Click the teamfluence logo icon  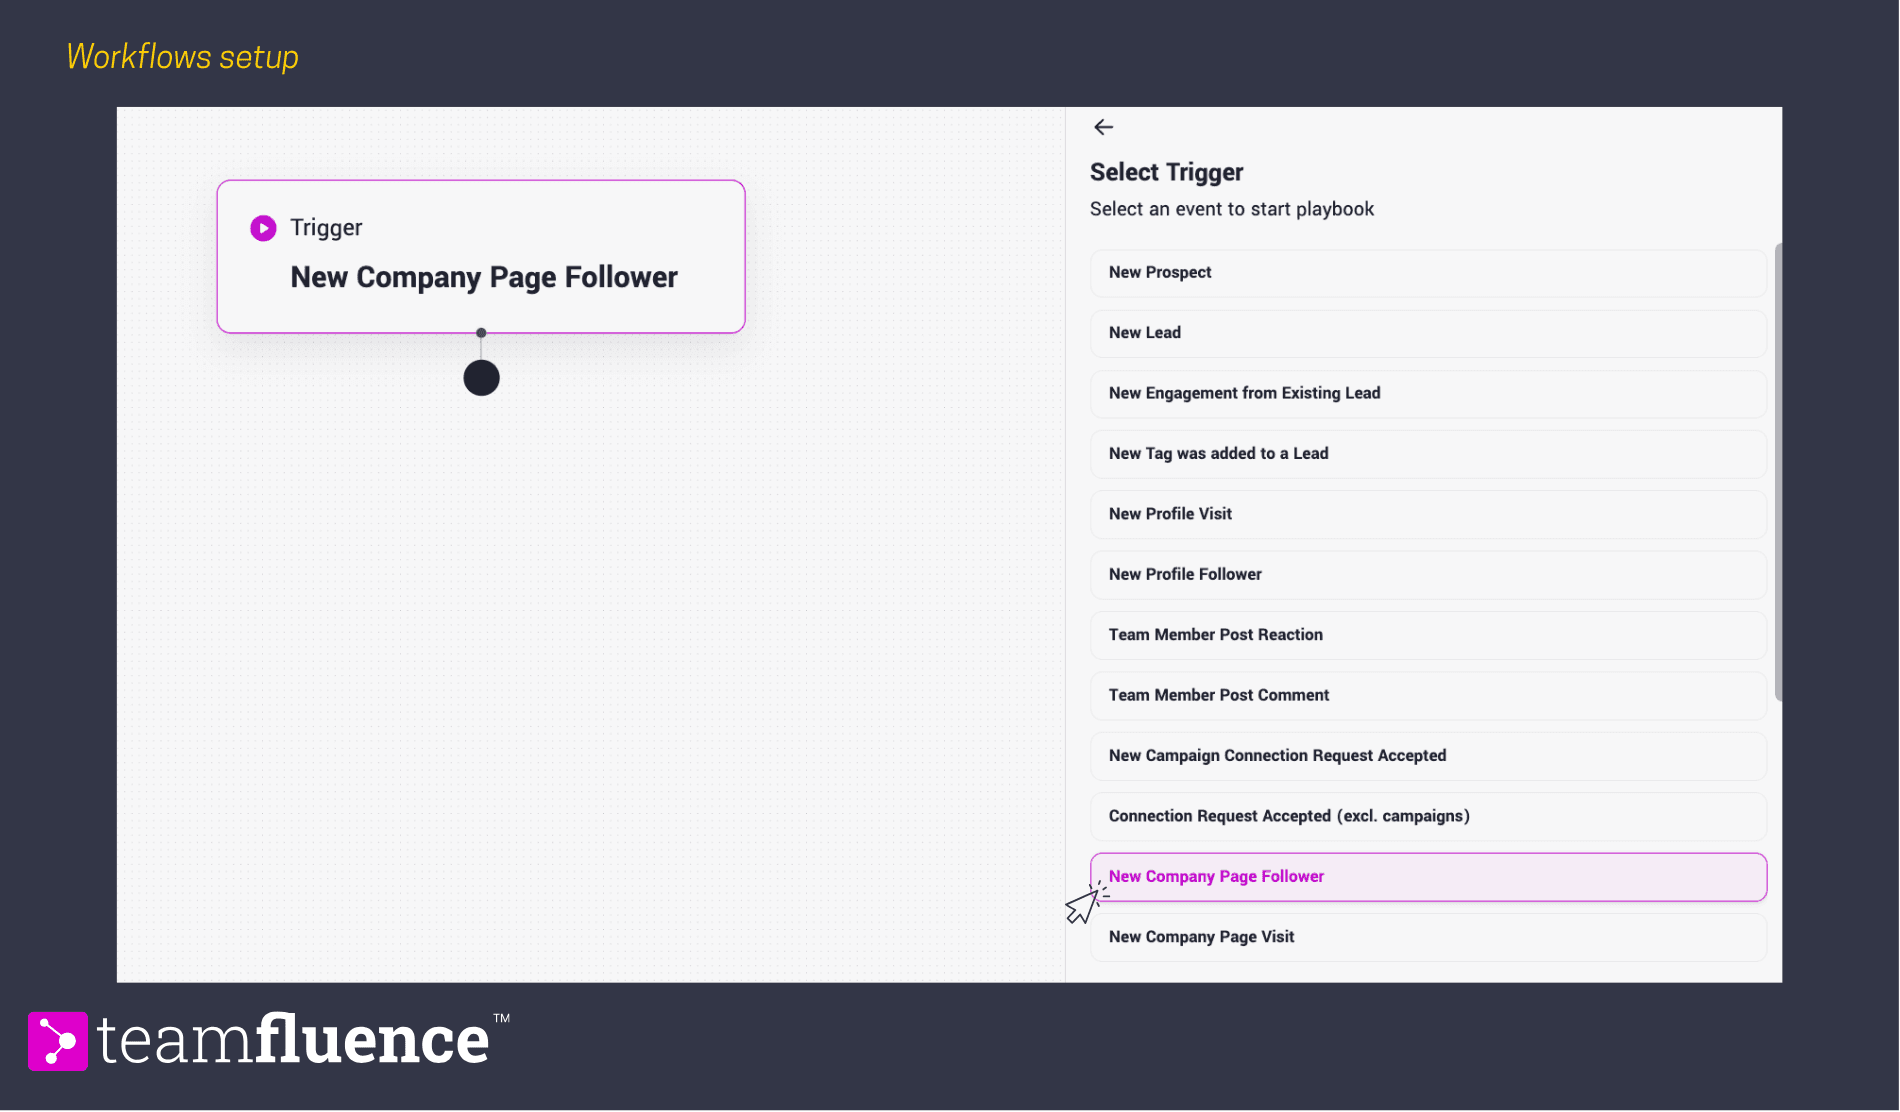[x=57, y=1041]
